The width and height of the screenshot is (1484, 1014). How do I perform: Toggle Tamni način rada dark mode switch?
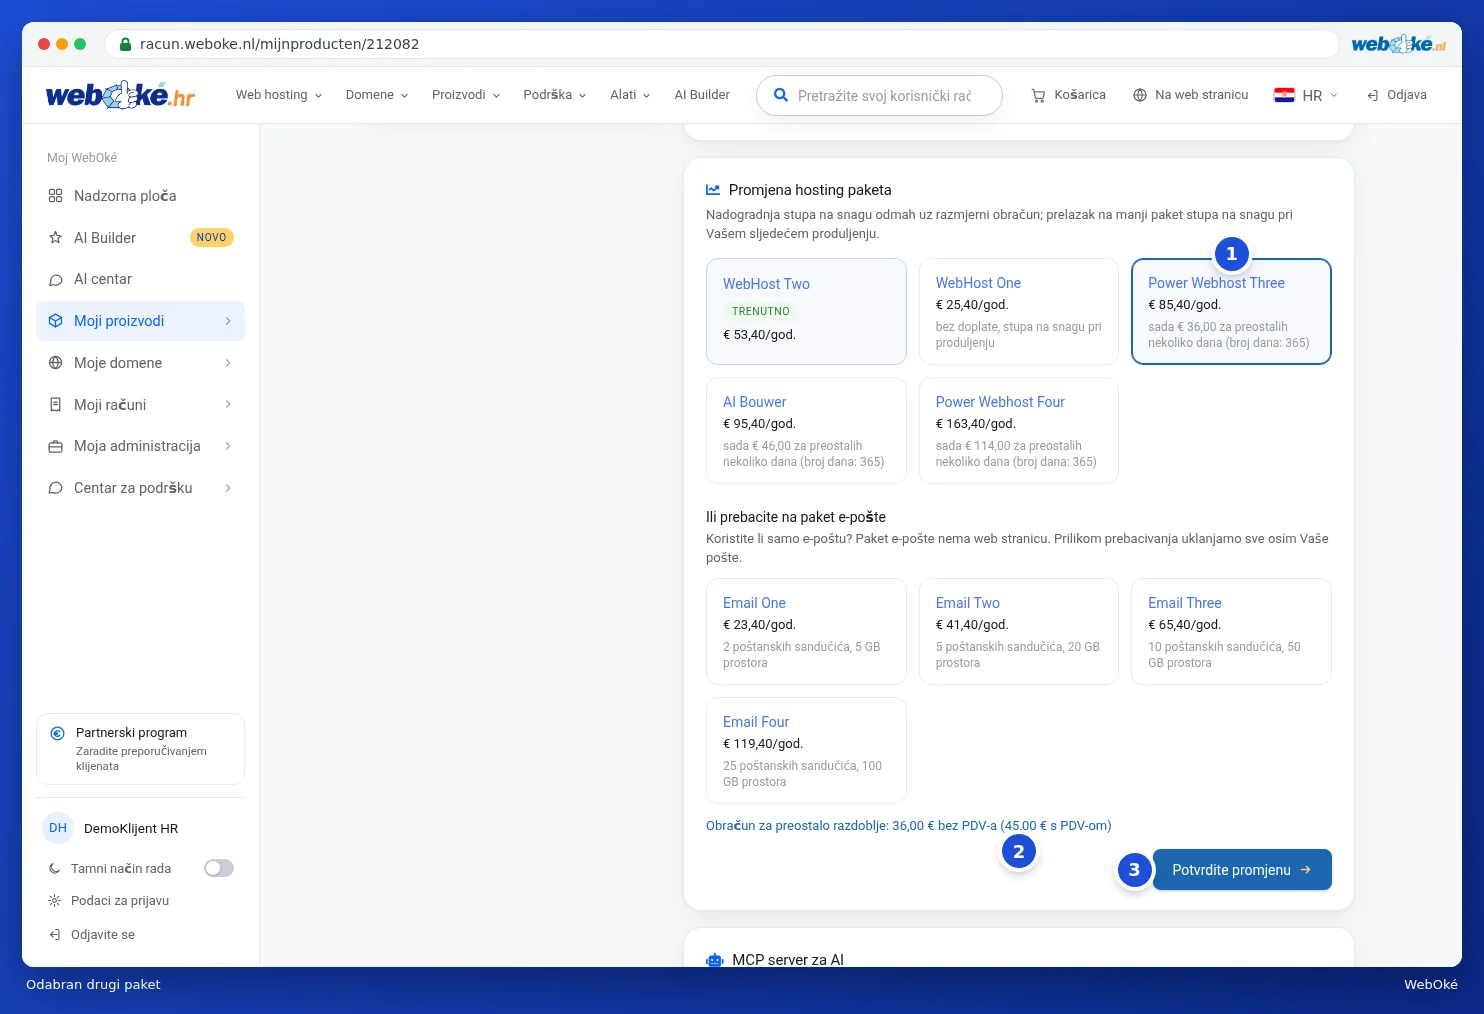pyautogui.click(x=219, y=868)
